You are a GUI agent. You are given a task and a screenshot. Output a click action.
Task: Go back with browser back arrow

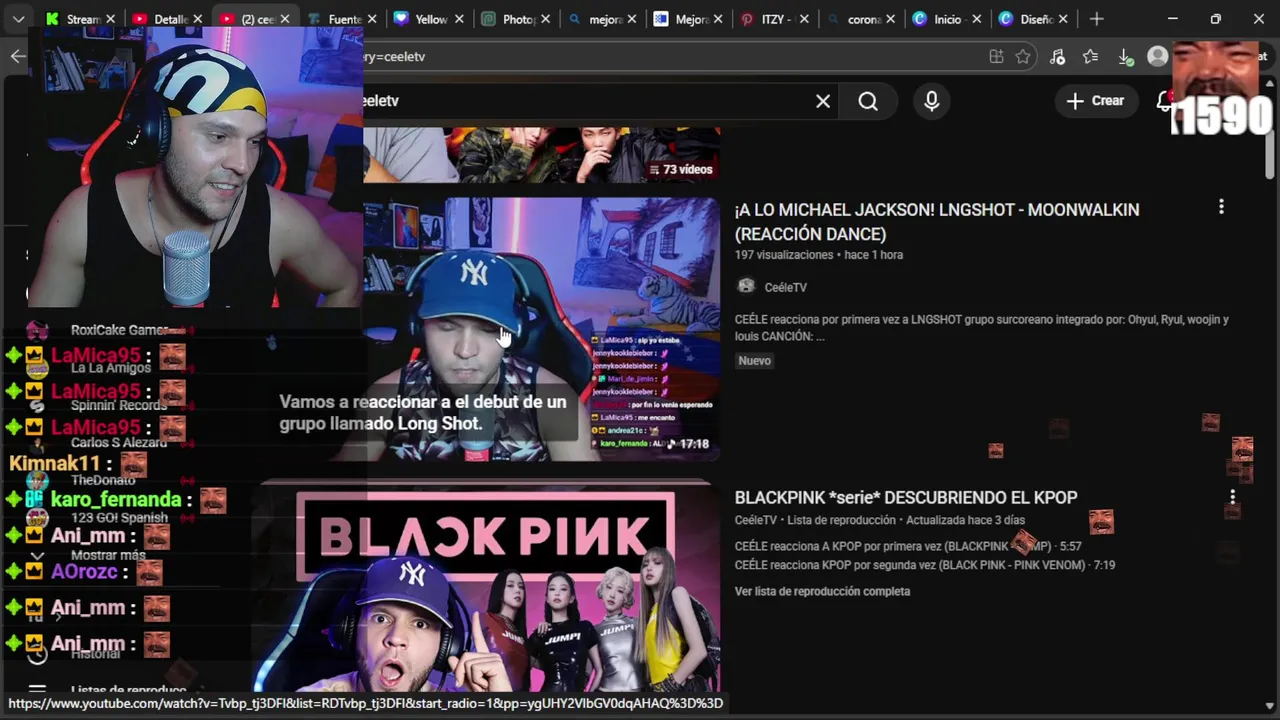(18, 56)
